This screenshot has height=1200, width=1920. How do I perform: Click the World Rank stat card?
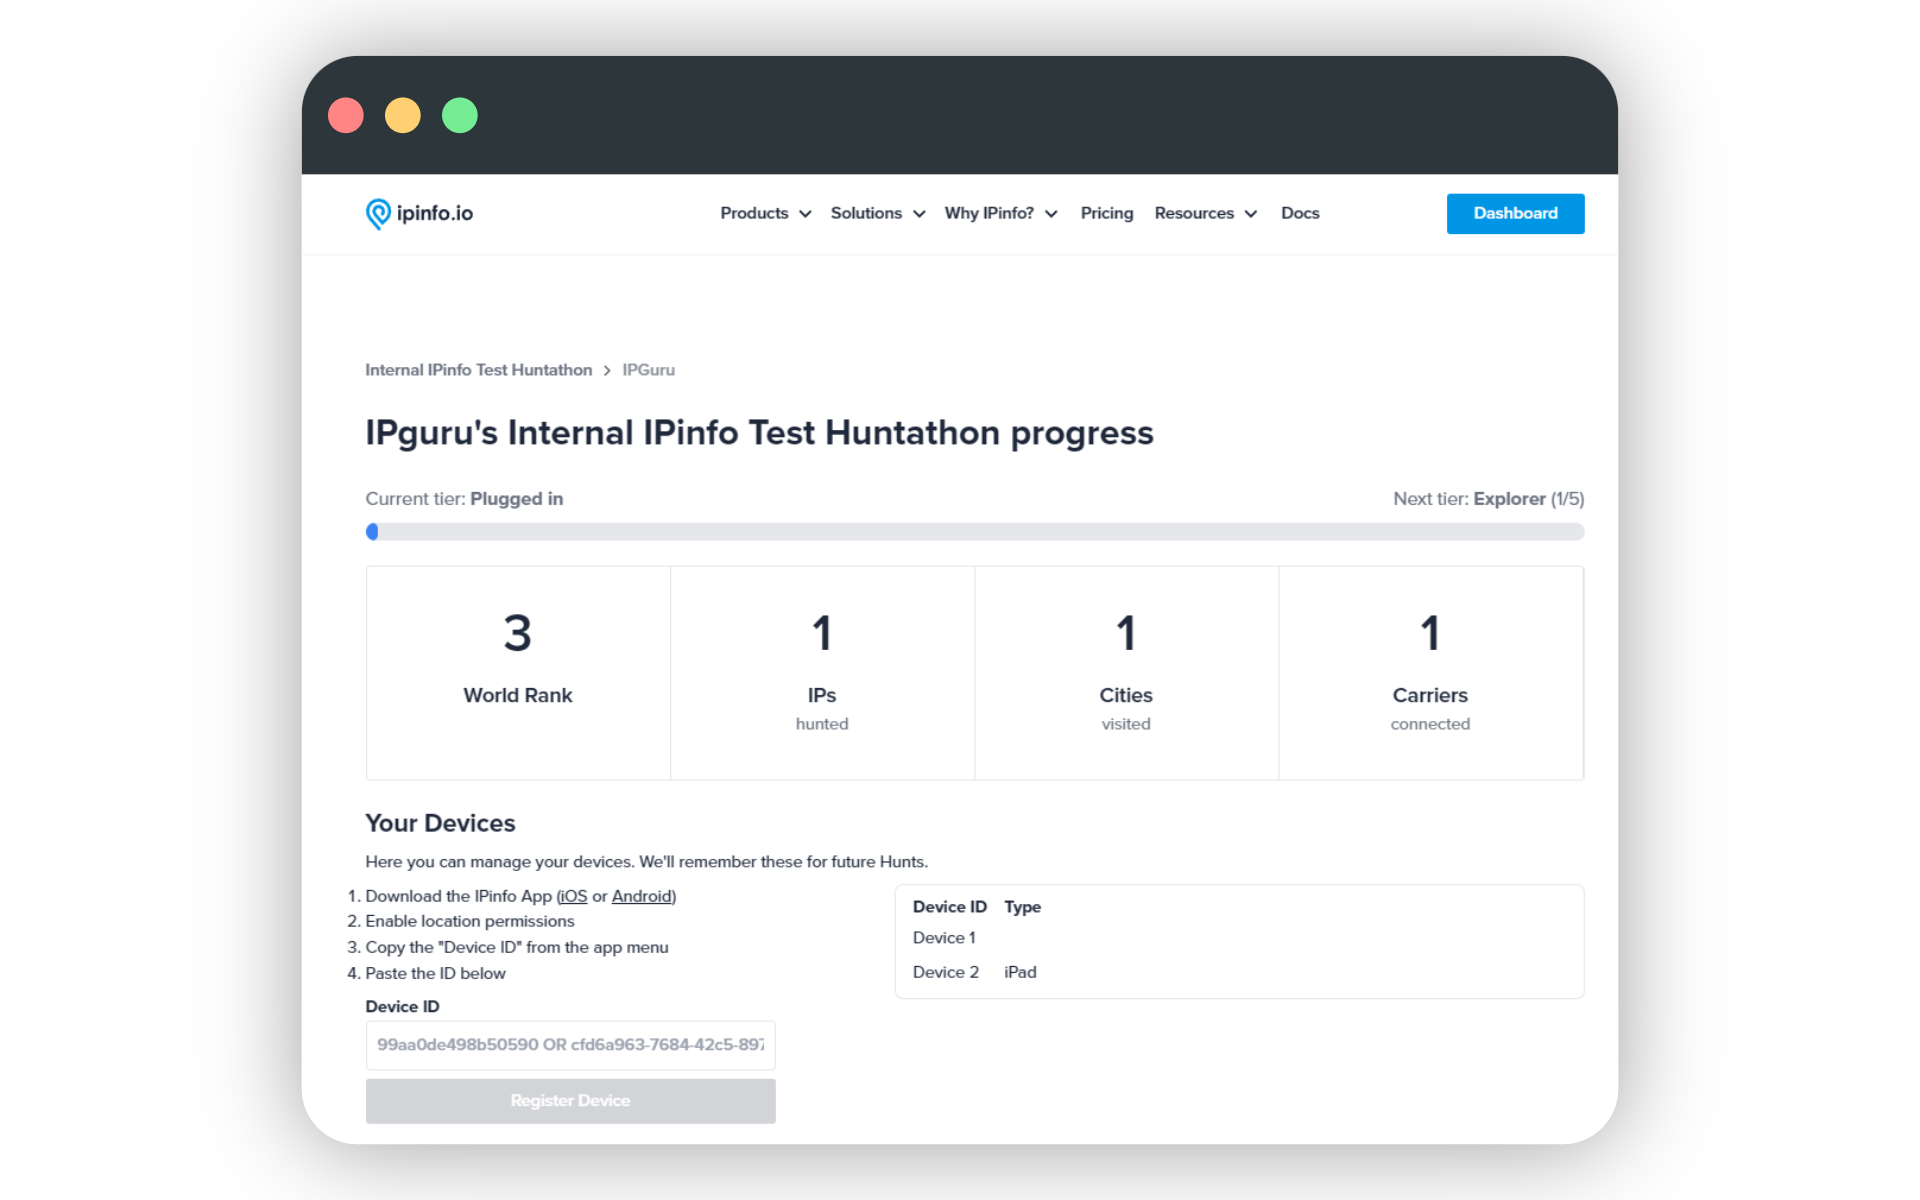518,672
